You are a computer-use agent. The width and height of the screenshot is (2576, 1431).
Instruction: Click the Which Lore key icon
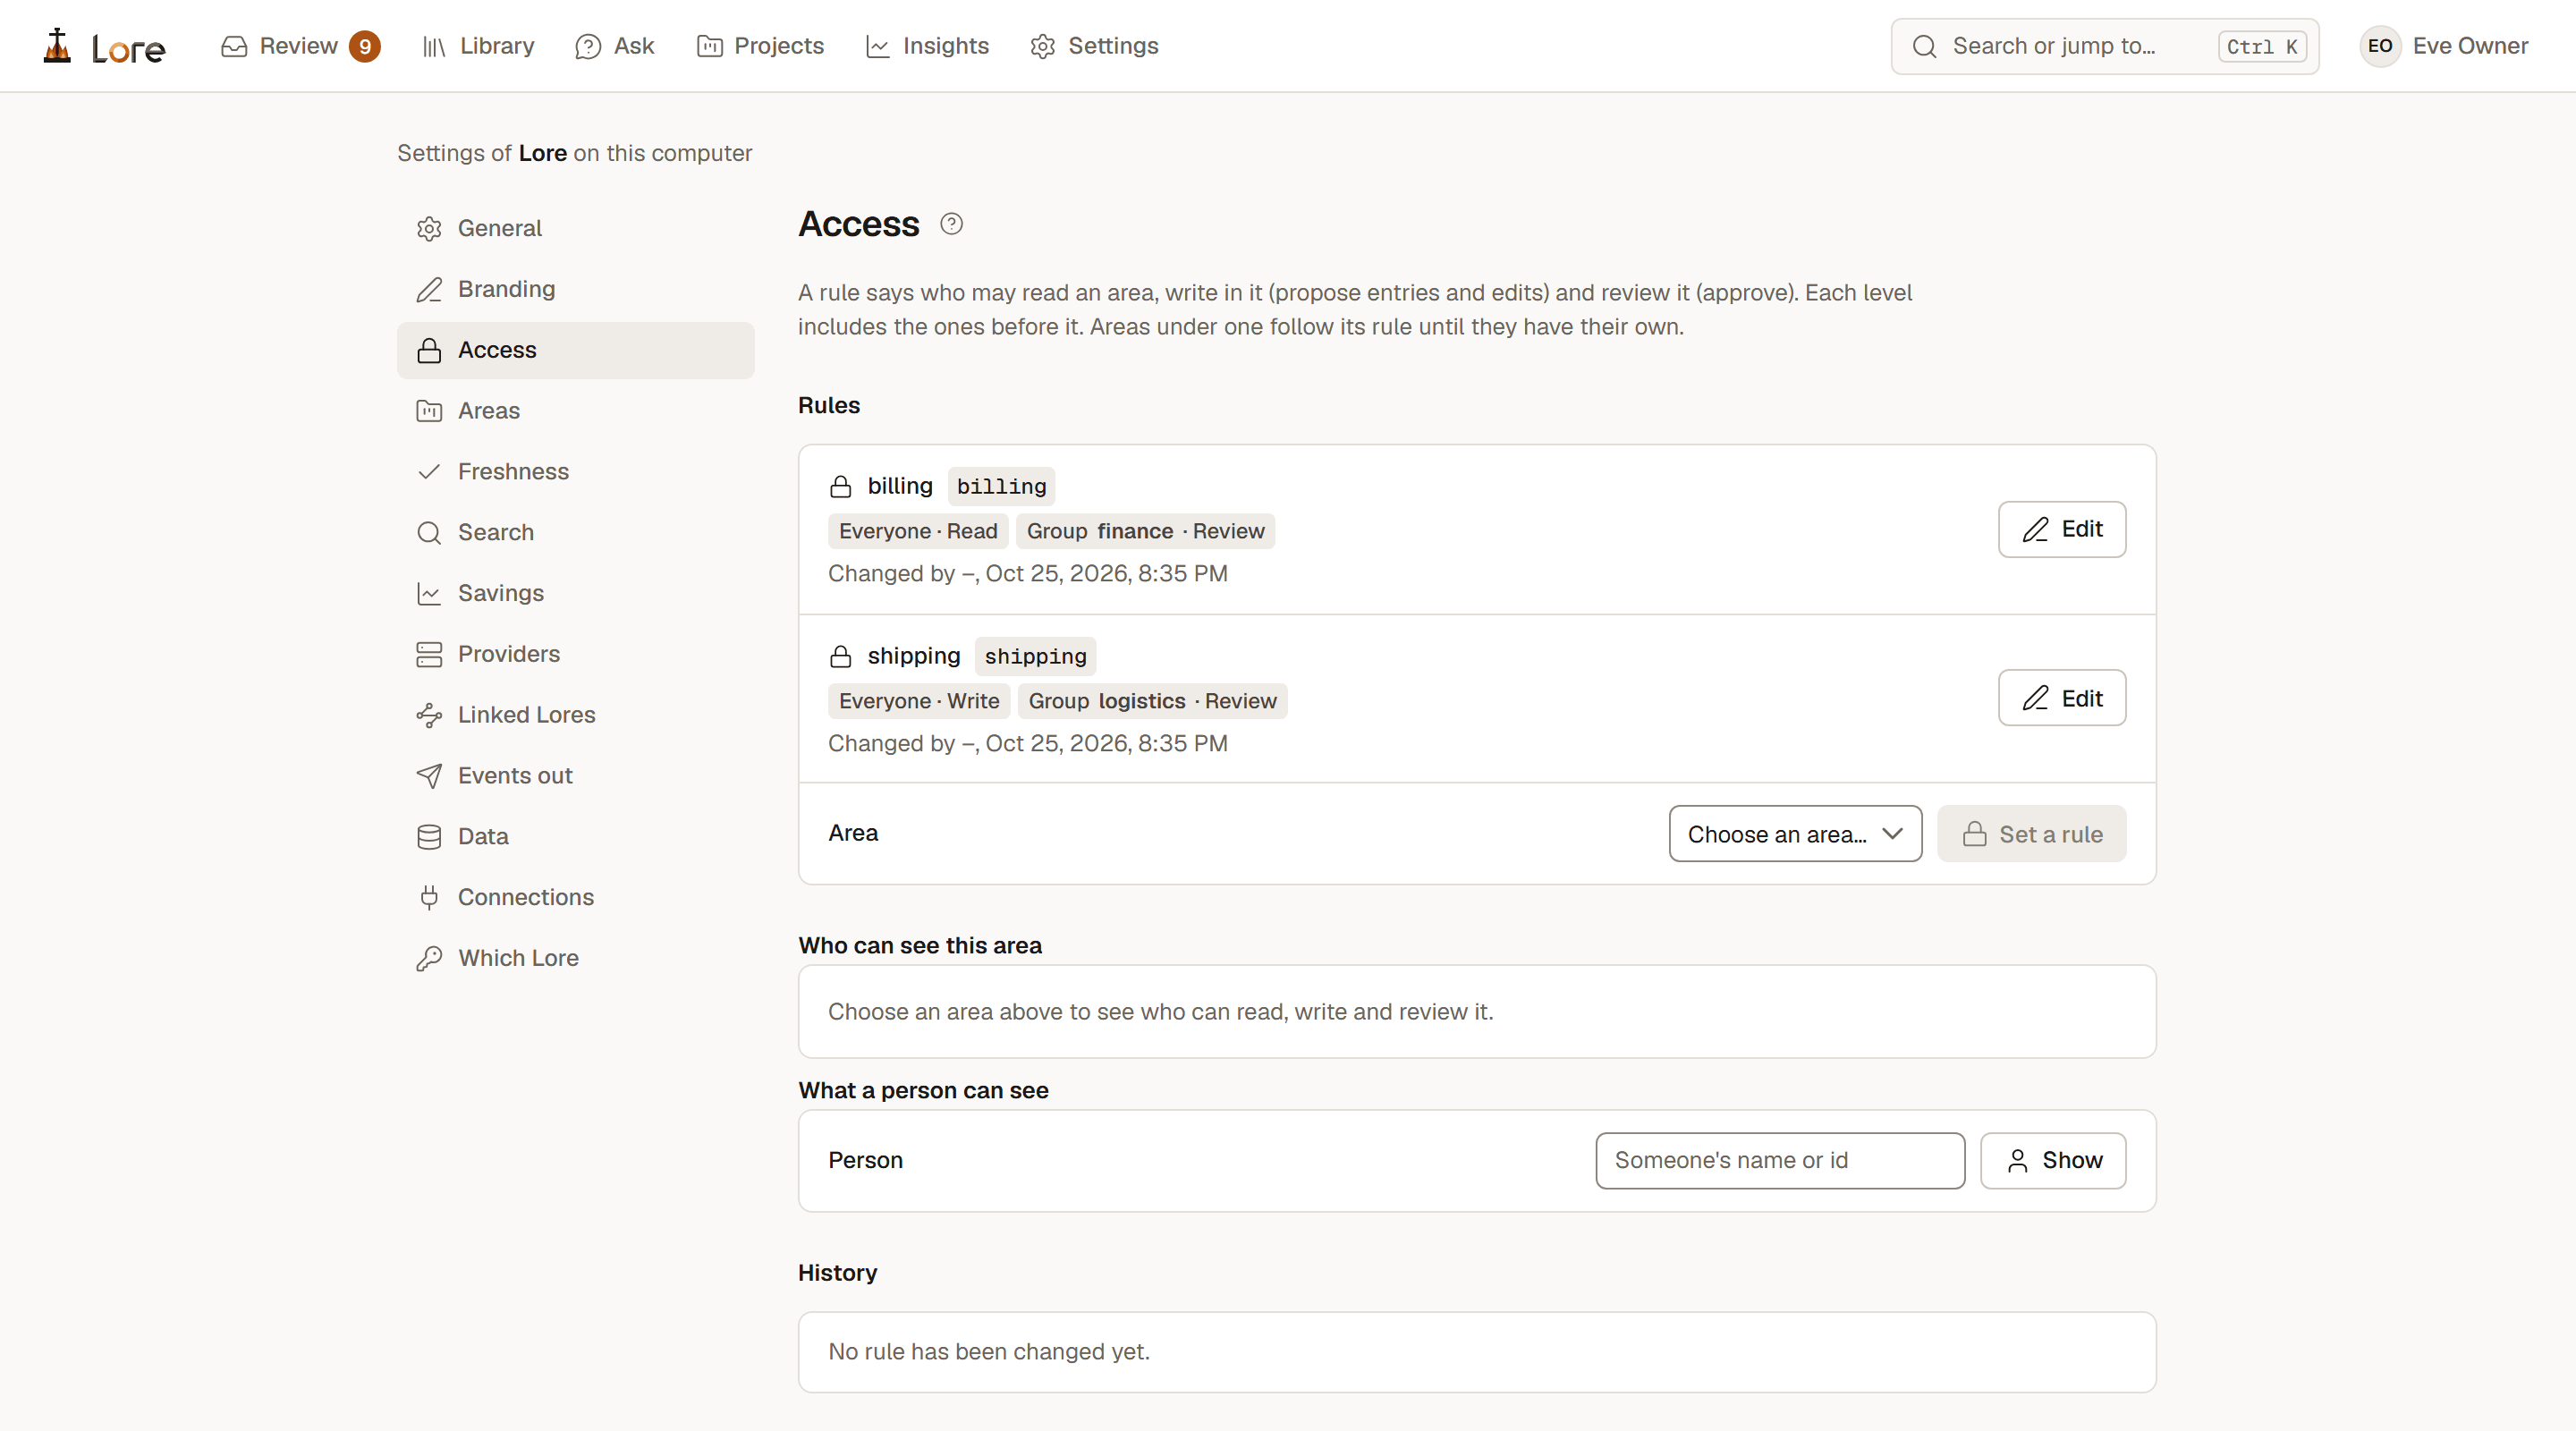click(x=429, y=959)
